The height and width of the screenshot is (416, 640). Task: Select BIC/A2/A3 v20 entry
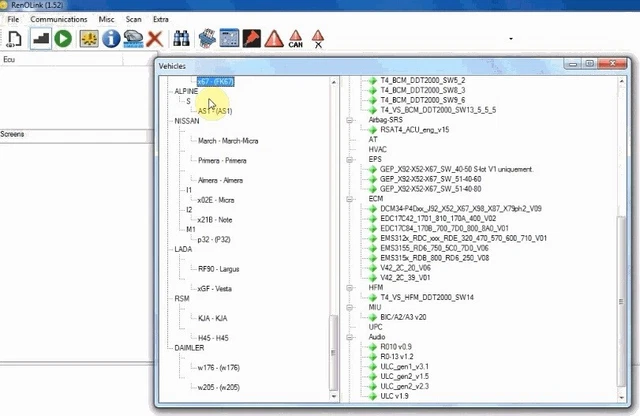click(403, 317)
